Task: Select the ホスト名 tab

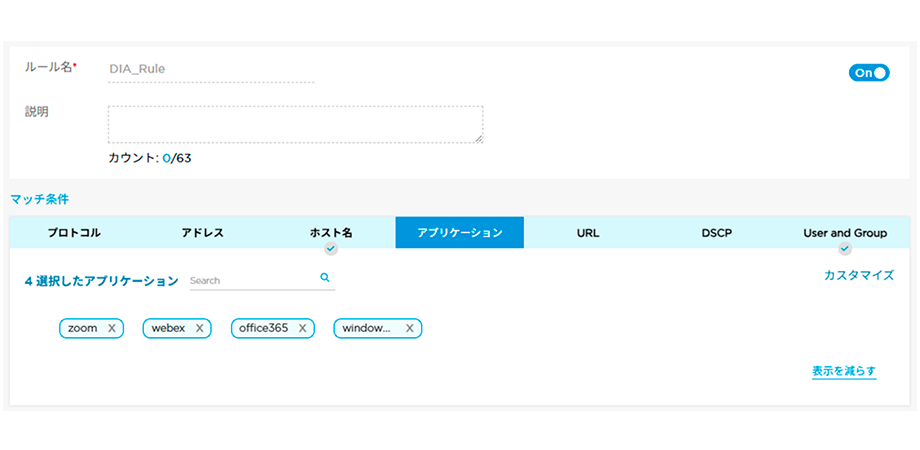Action: 331,233
